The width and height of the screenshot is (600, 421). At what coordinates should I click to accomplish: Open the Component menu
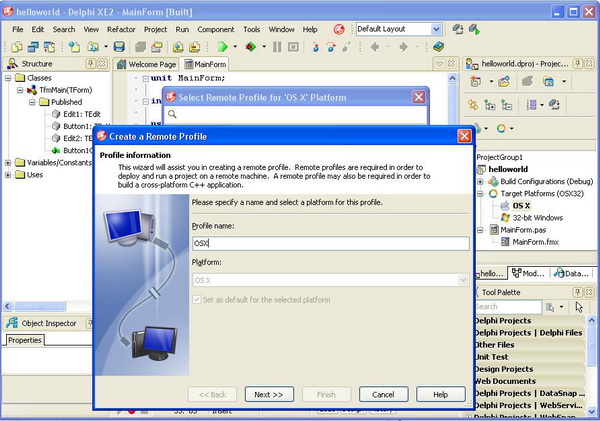click(216, 29)
